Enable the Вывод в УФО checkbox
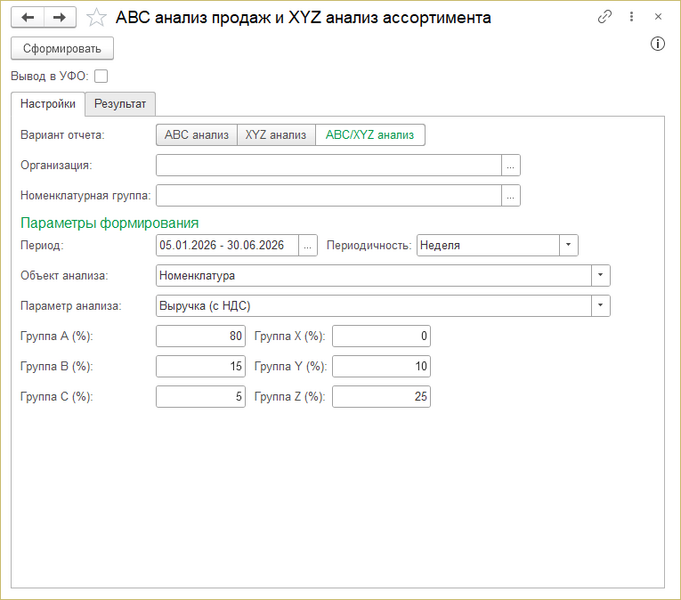681x600 pixels. tap(101, 76)
